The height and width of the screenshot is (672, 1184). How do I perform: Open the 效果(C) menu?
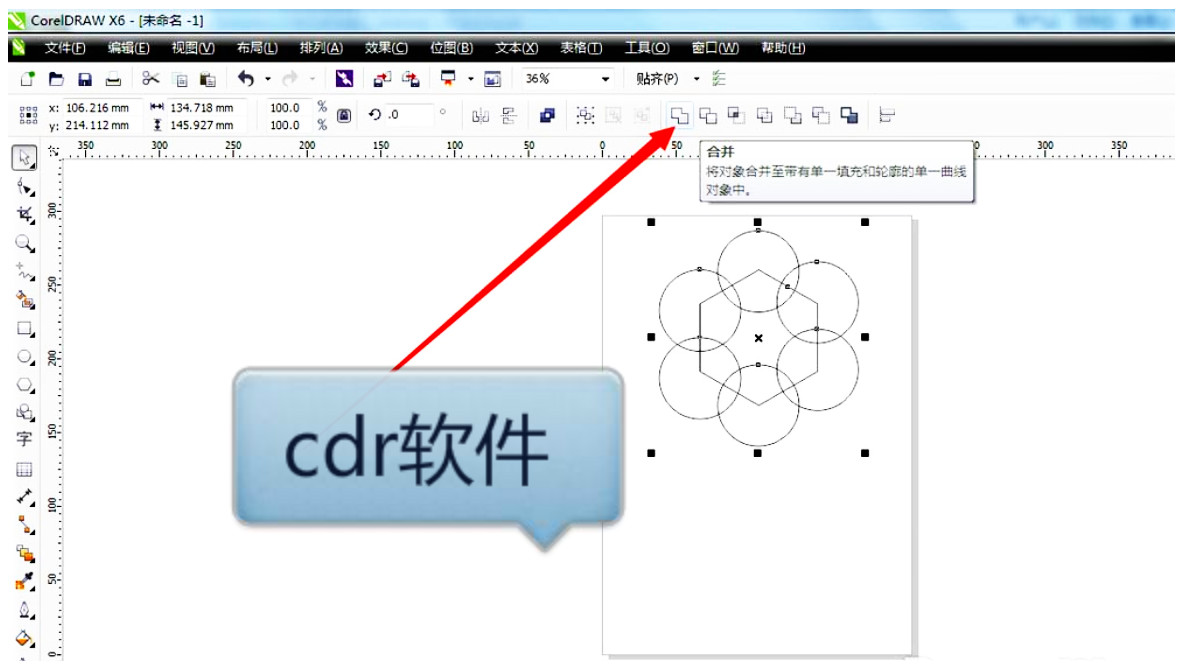pyautogui.click(x=386, y=48)
